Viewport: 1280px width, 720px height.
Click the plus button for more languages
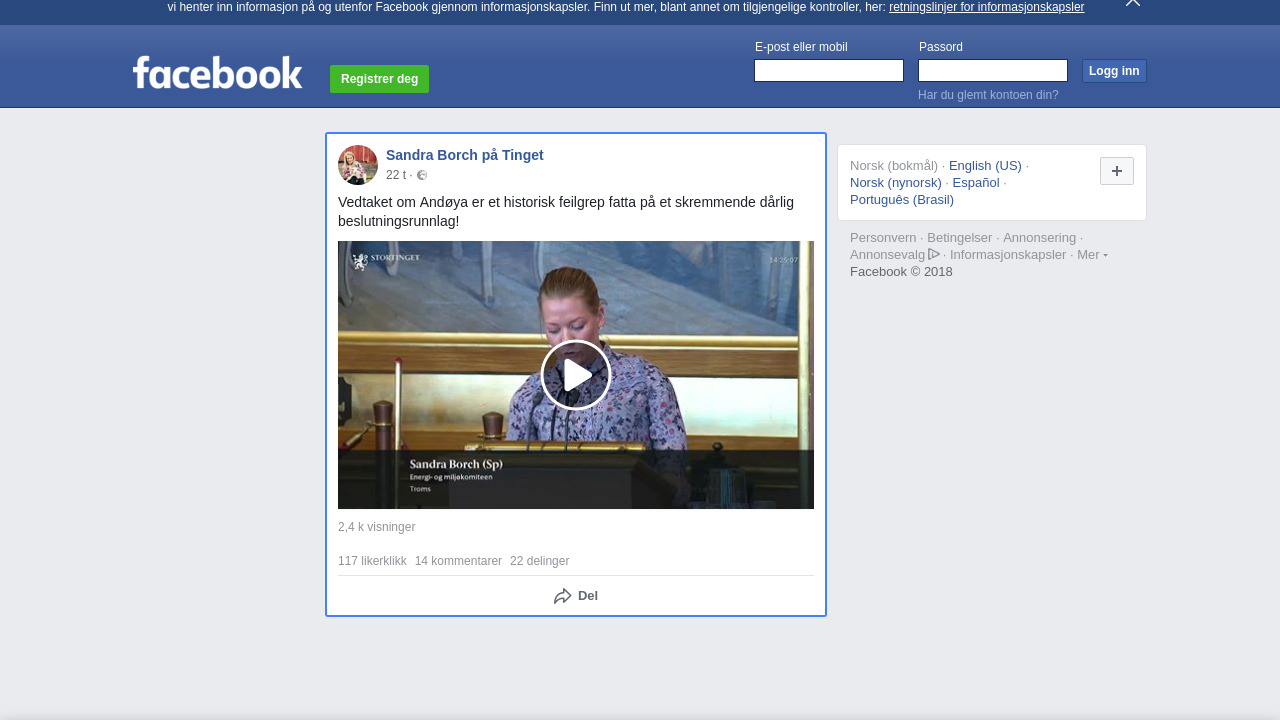[x=1117, y=171]
